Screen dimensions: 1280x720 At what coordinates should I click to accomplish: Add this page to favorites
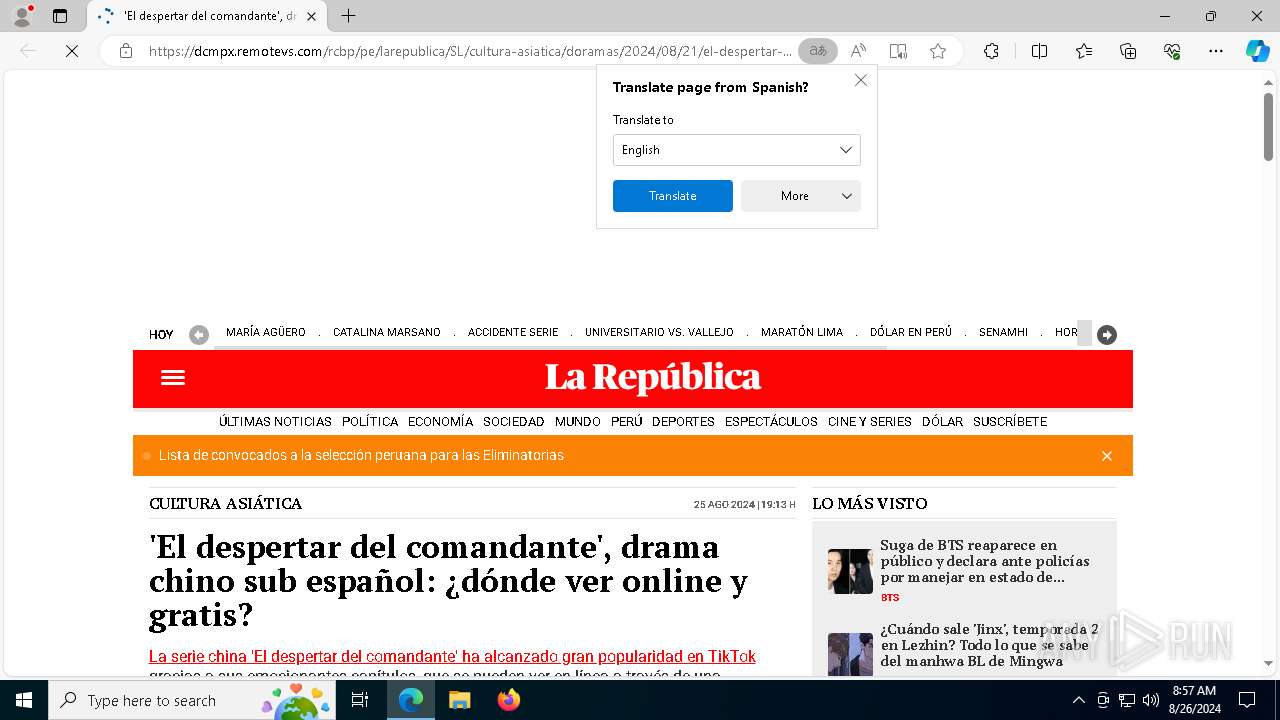click(938, 51)
